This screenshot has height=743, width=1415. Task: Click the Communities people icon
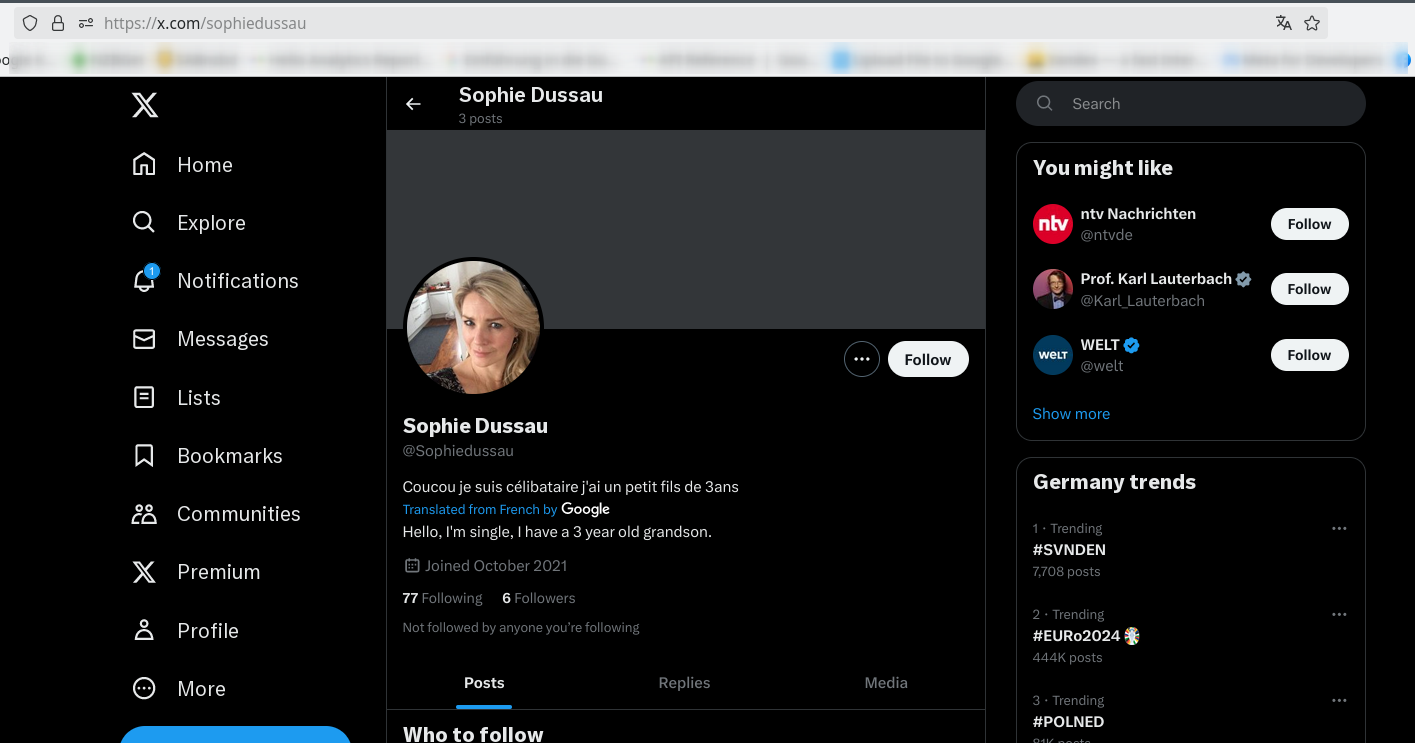(x=144, y=514)
